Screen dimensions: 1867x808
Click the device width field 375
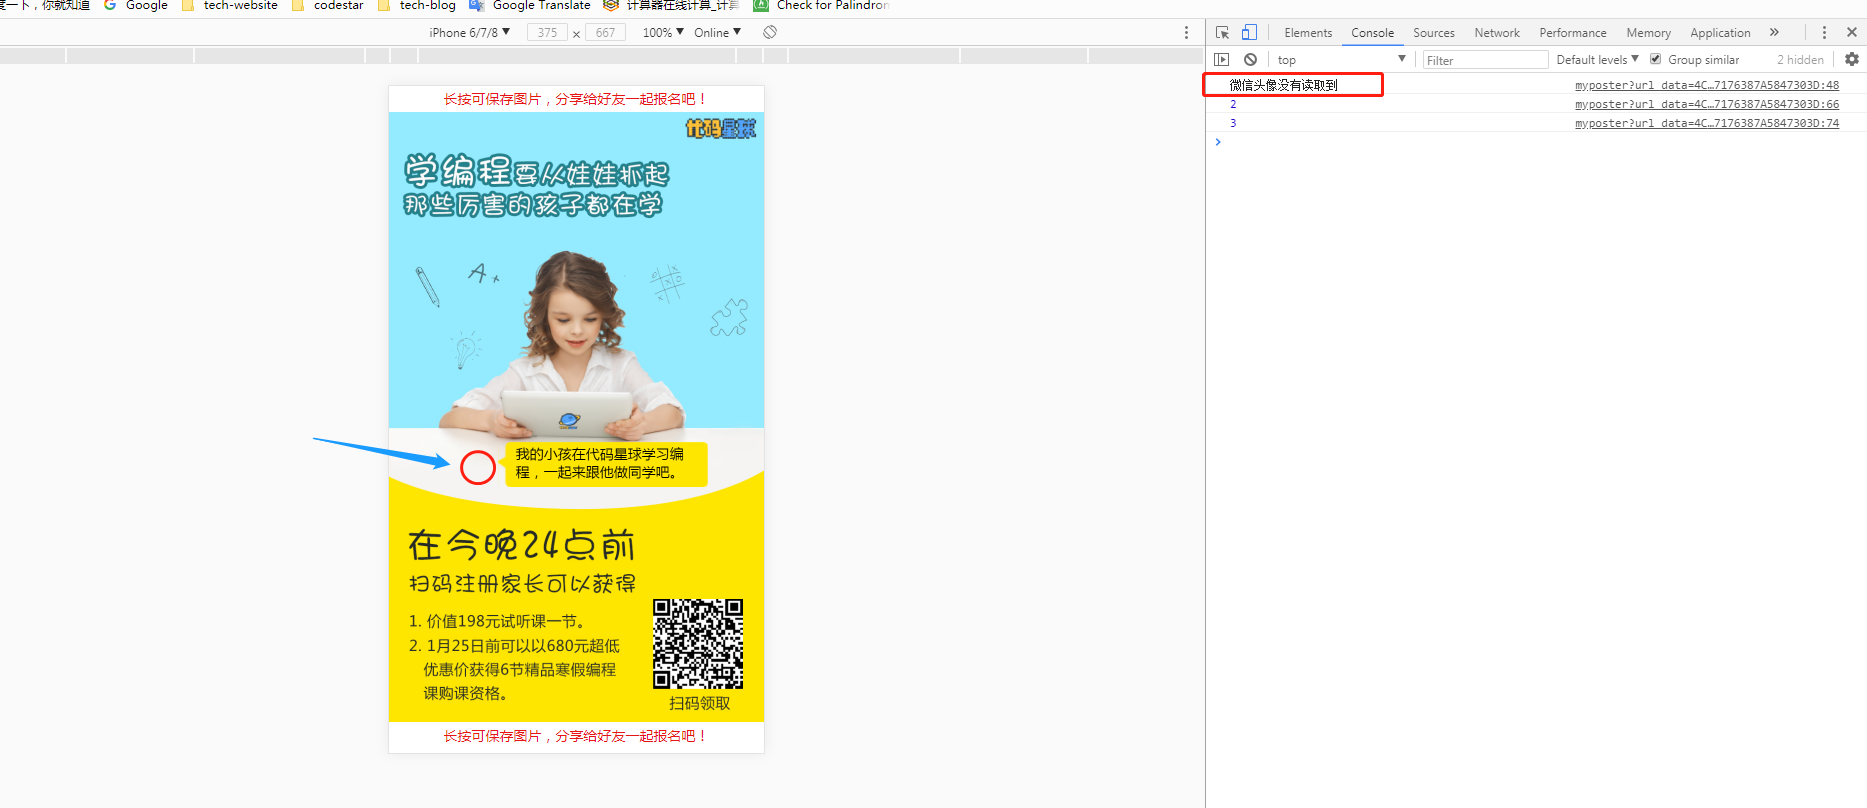(x=547, y=32)
